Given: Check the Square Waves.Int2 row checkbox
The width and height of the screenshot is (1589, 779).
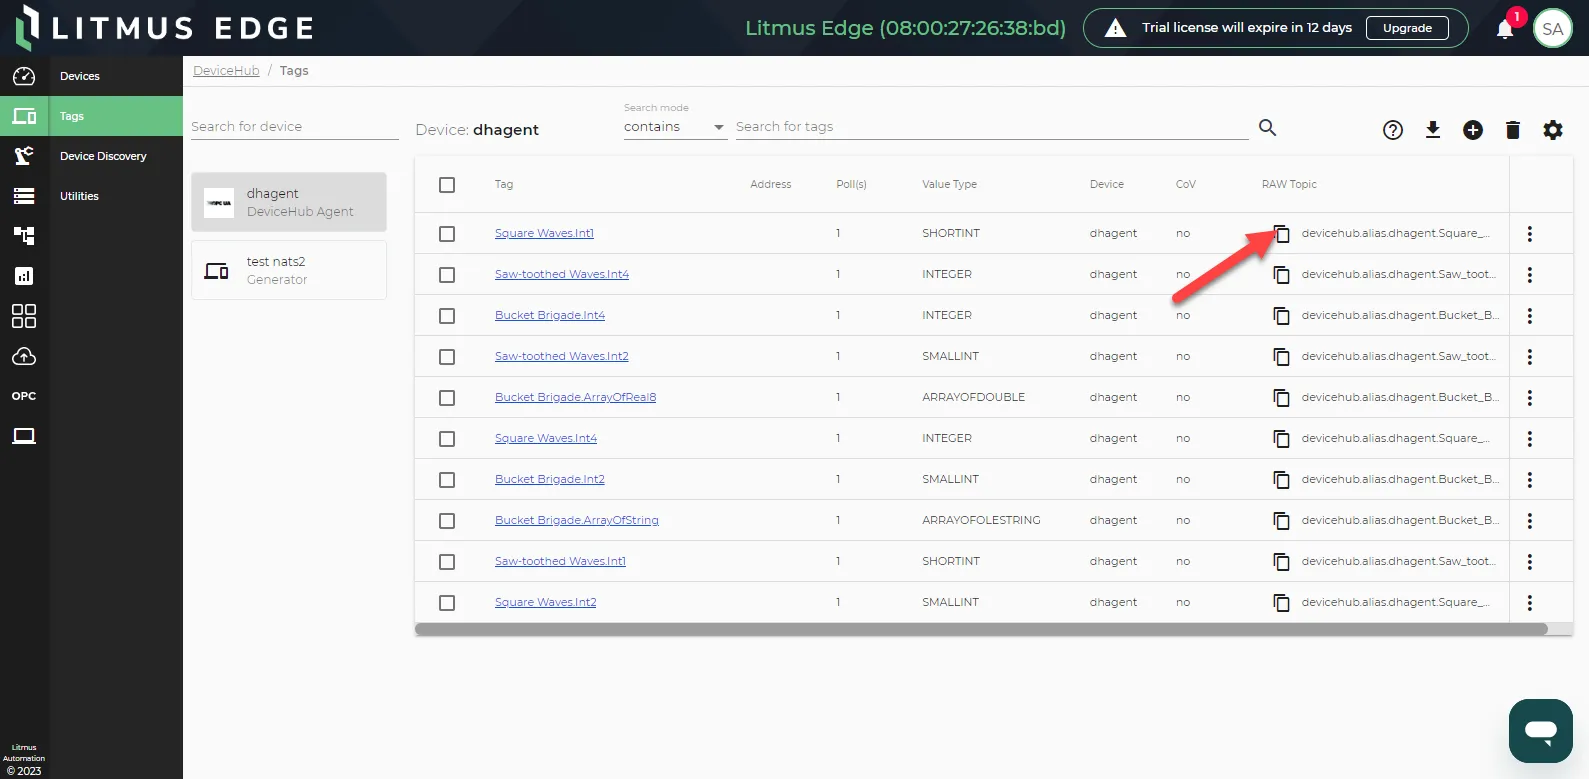Looking at the screenshot, I should (447, 603).
